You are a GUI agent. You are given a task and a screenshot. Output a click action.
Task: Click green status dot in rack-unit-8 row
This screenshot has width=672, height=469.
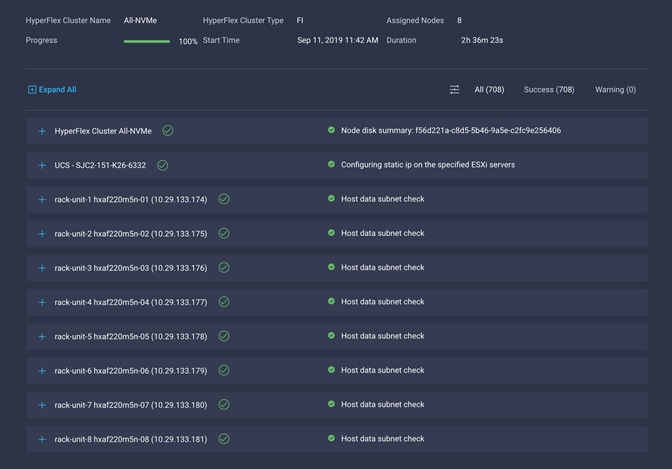331,438
